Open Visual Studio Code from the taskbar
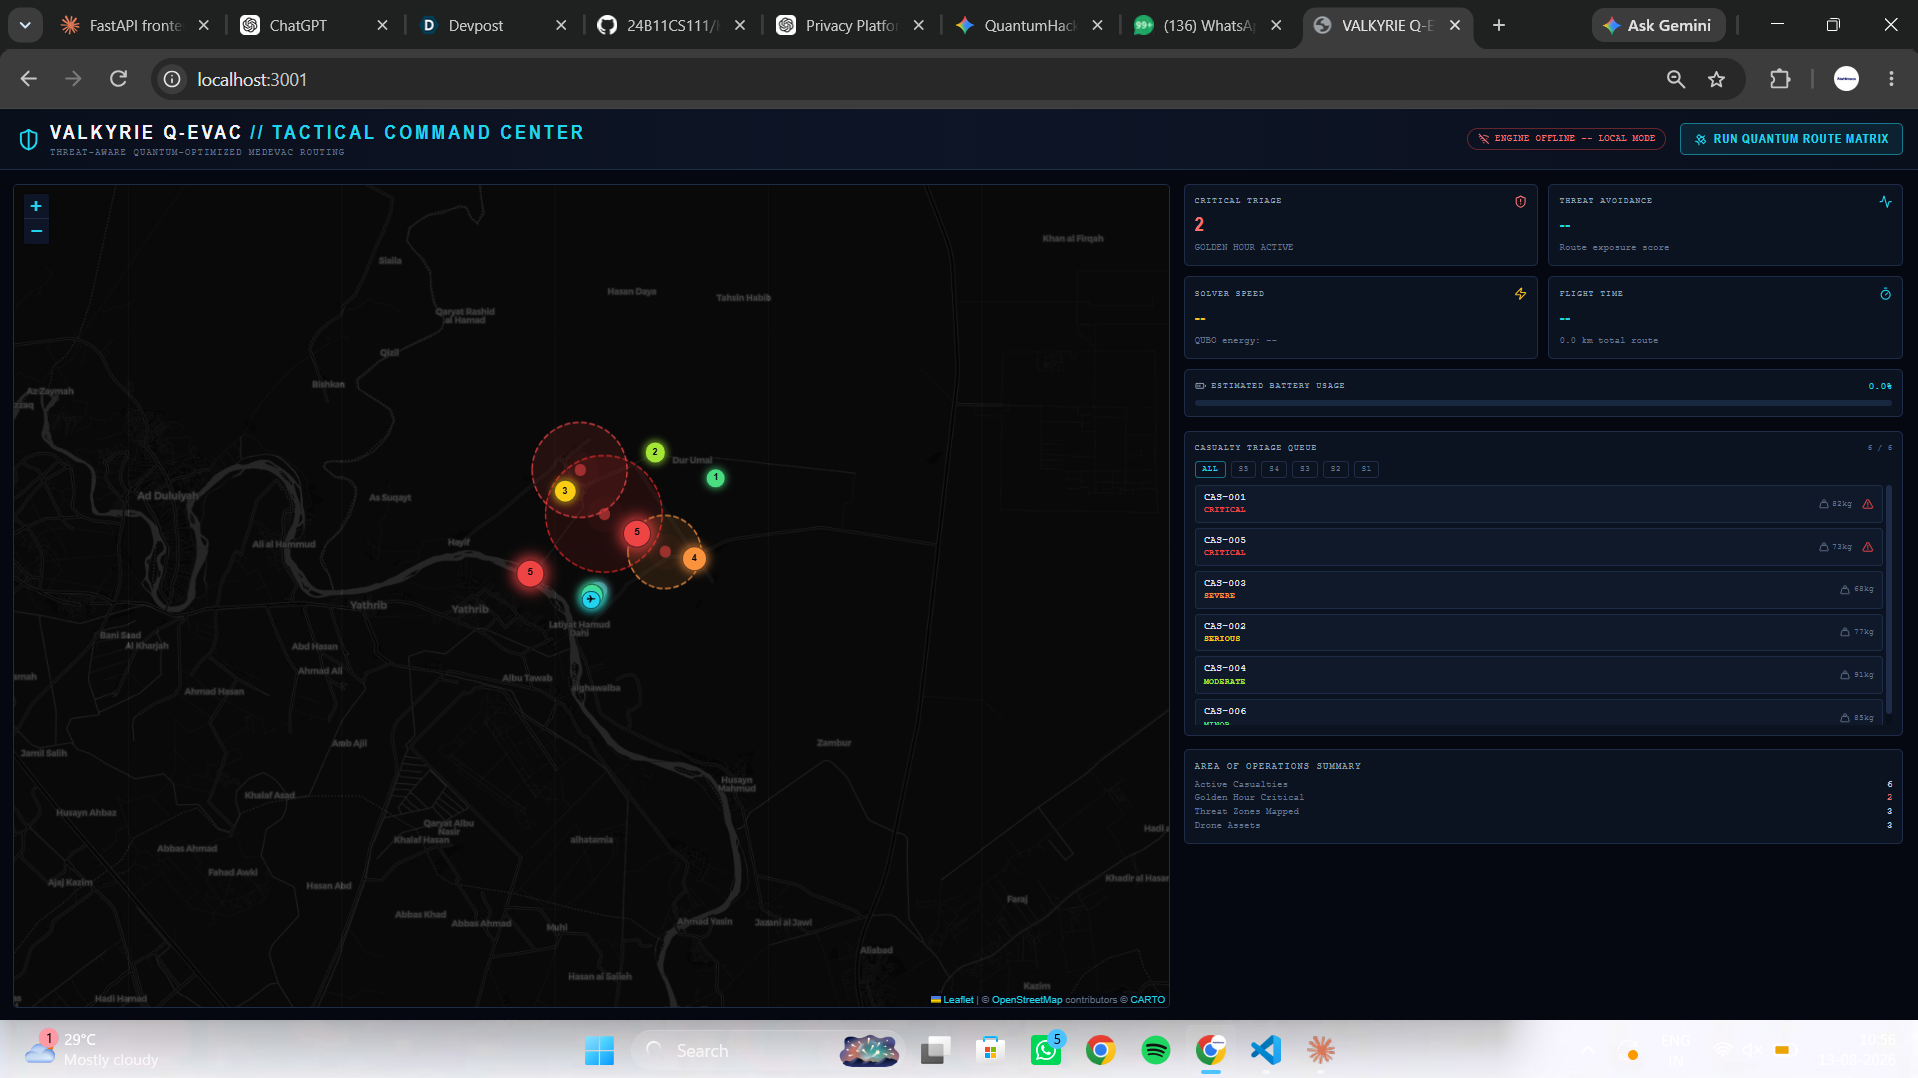The height and width of the screenshot is (1078, 1918). [1265, 1050]
